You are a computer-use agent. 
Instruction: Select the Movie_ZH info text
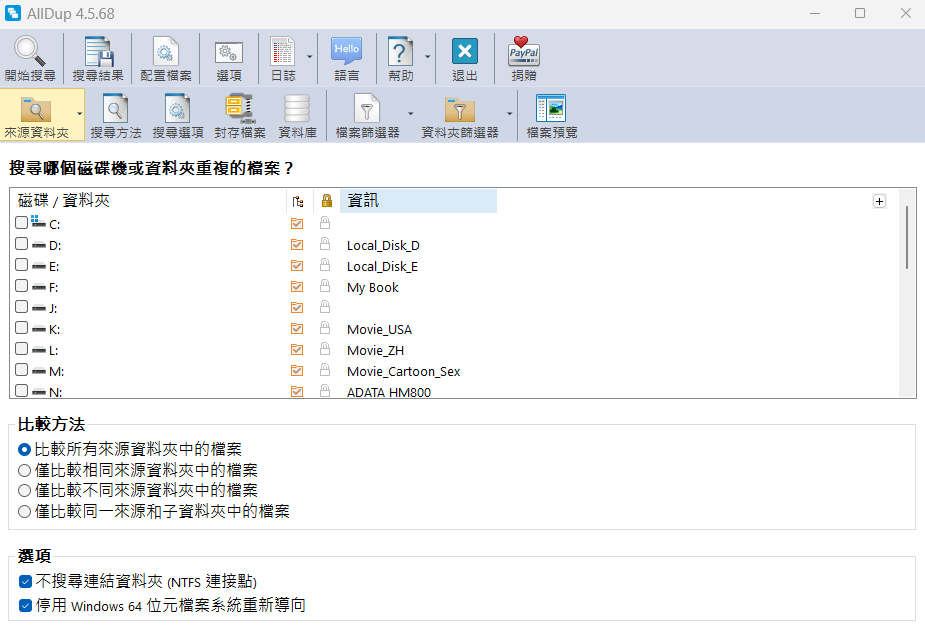(x=375, y=351)
